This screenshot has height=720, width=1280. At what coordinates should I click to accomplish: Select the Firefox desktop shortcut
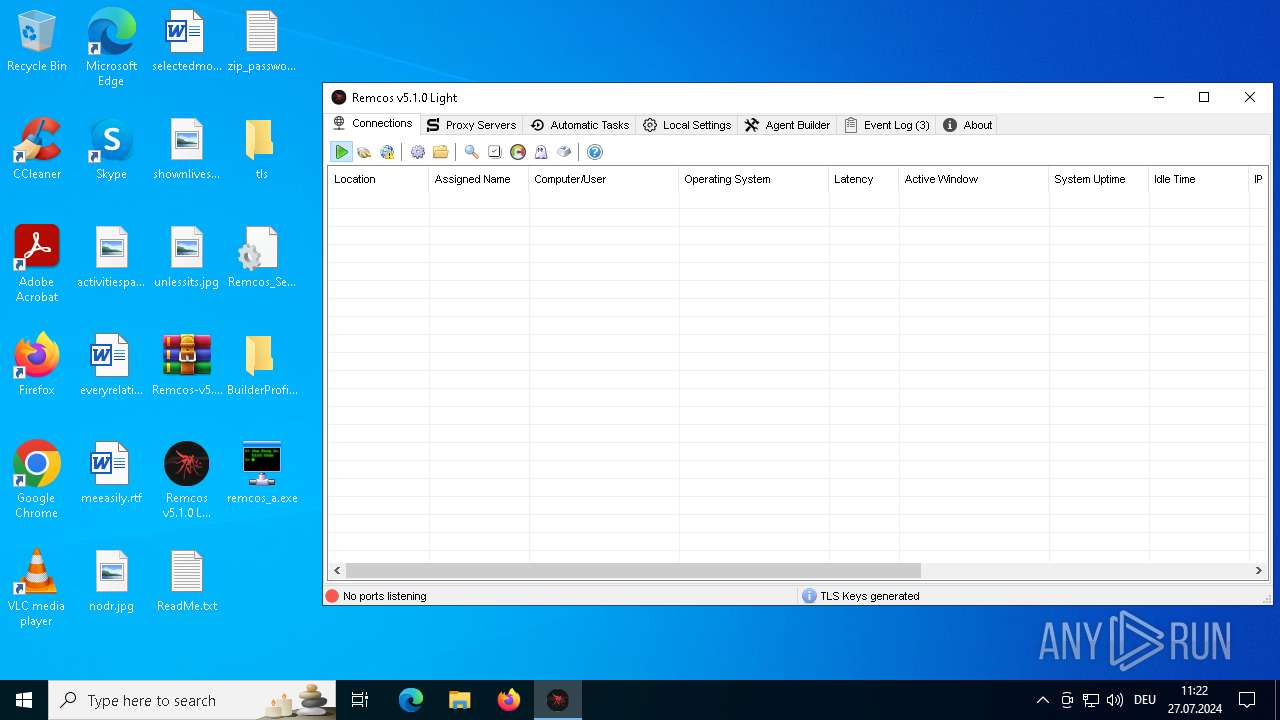37,365
